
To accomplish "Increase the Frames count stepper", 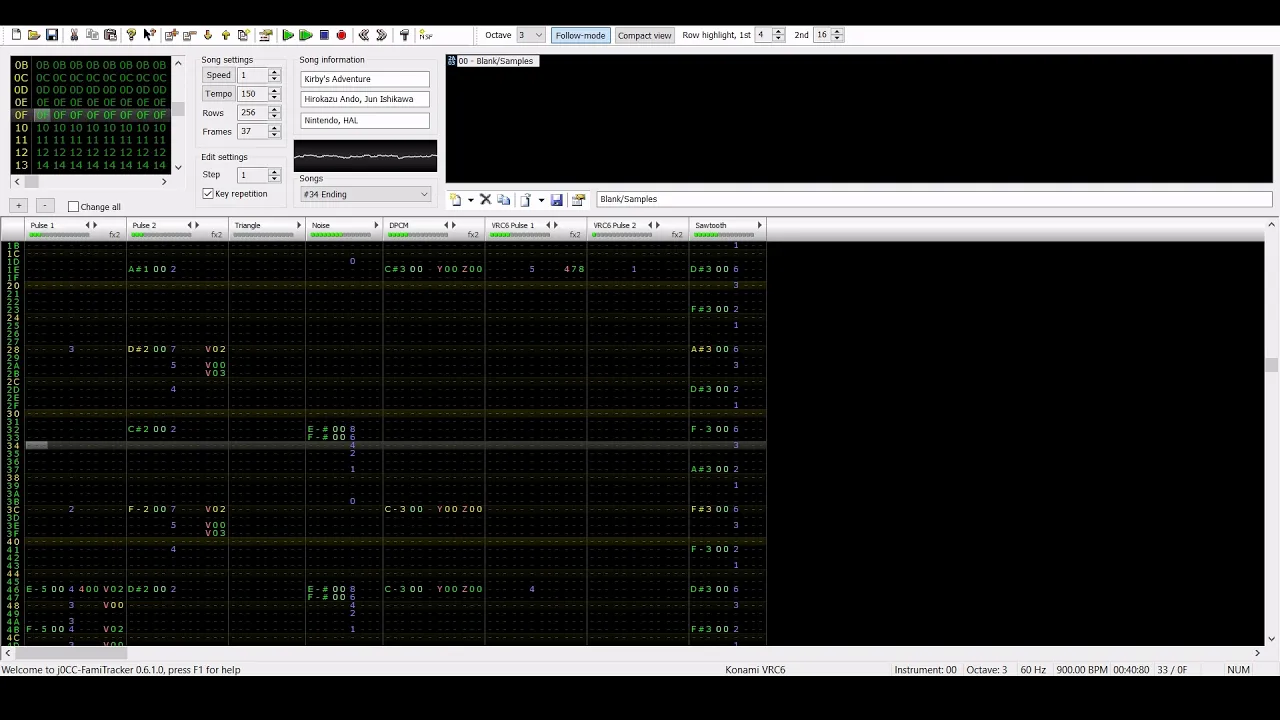I will (274, 128).
